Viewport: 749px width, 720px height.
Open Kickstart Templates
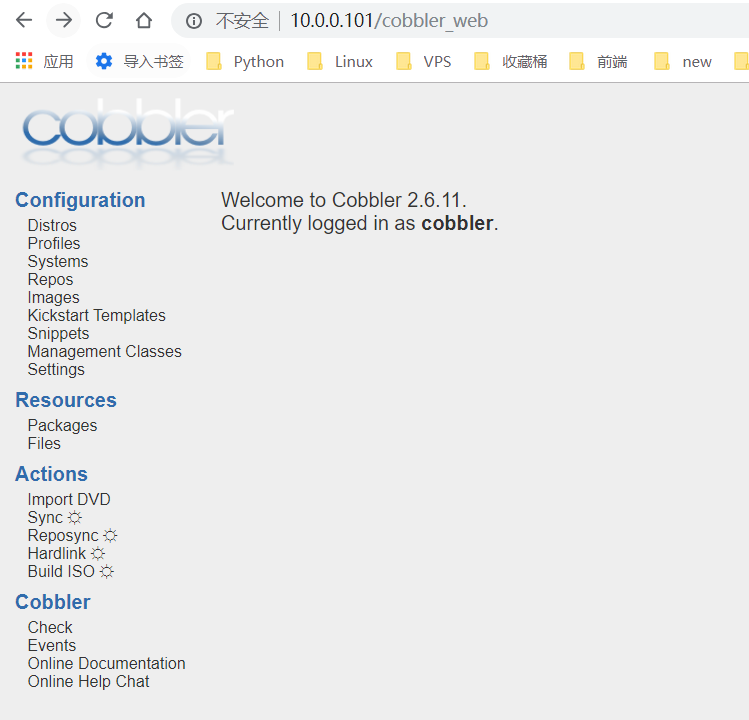(x=96, y=315)
